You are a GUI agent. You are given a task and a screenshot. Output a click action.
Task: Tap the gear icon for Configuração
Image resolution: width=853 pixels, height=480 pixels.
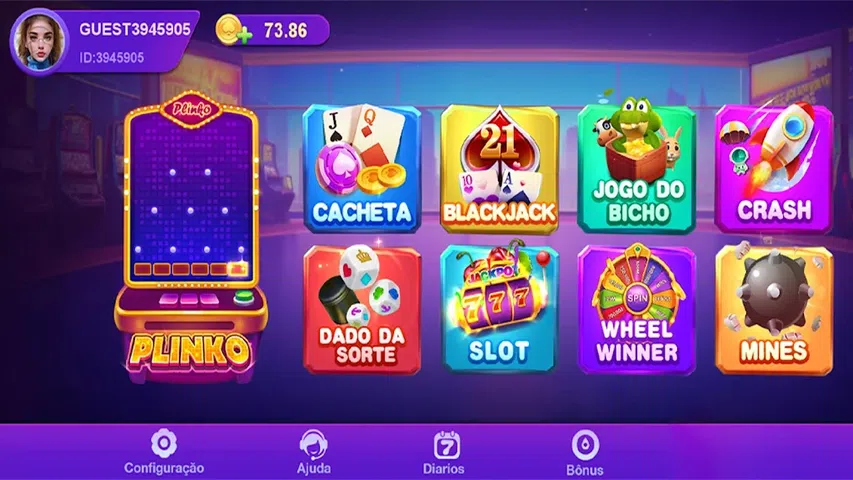click(x=164, y=444)
